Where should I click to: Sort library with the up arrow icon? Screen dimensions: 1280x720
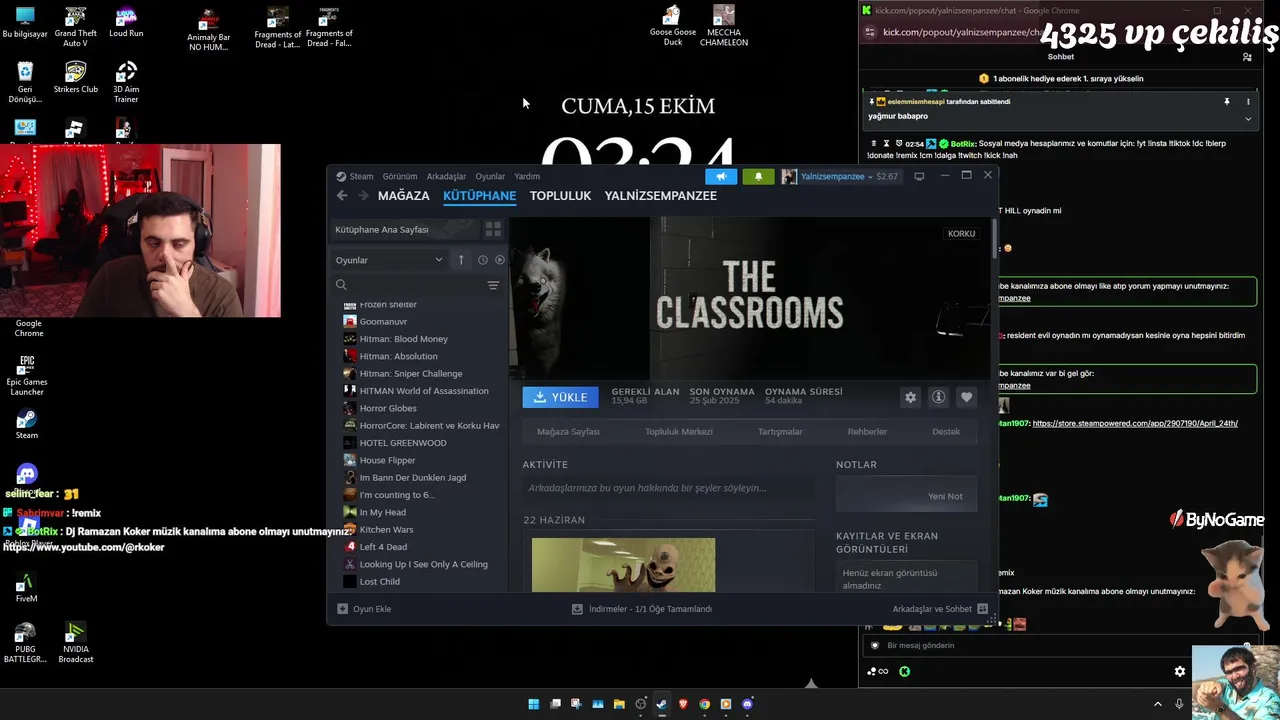[x=461, y=260]
